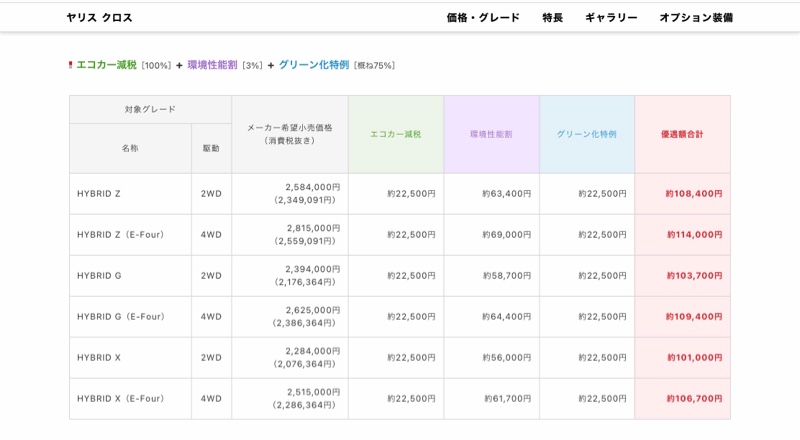
Task: Click the 約56,000円 環境性能割 value
Action: click(507, 357)
